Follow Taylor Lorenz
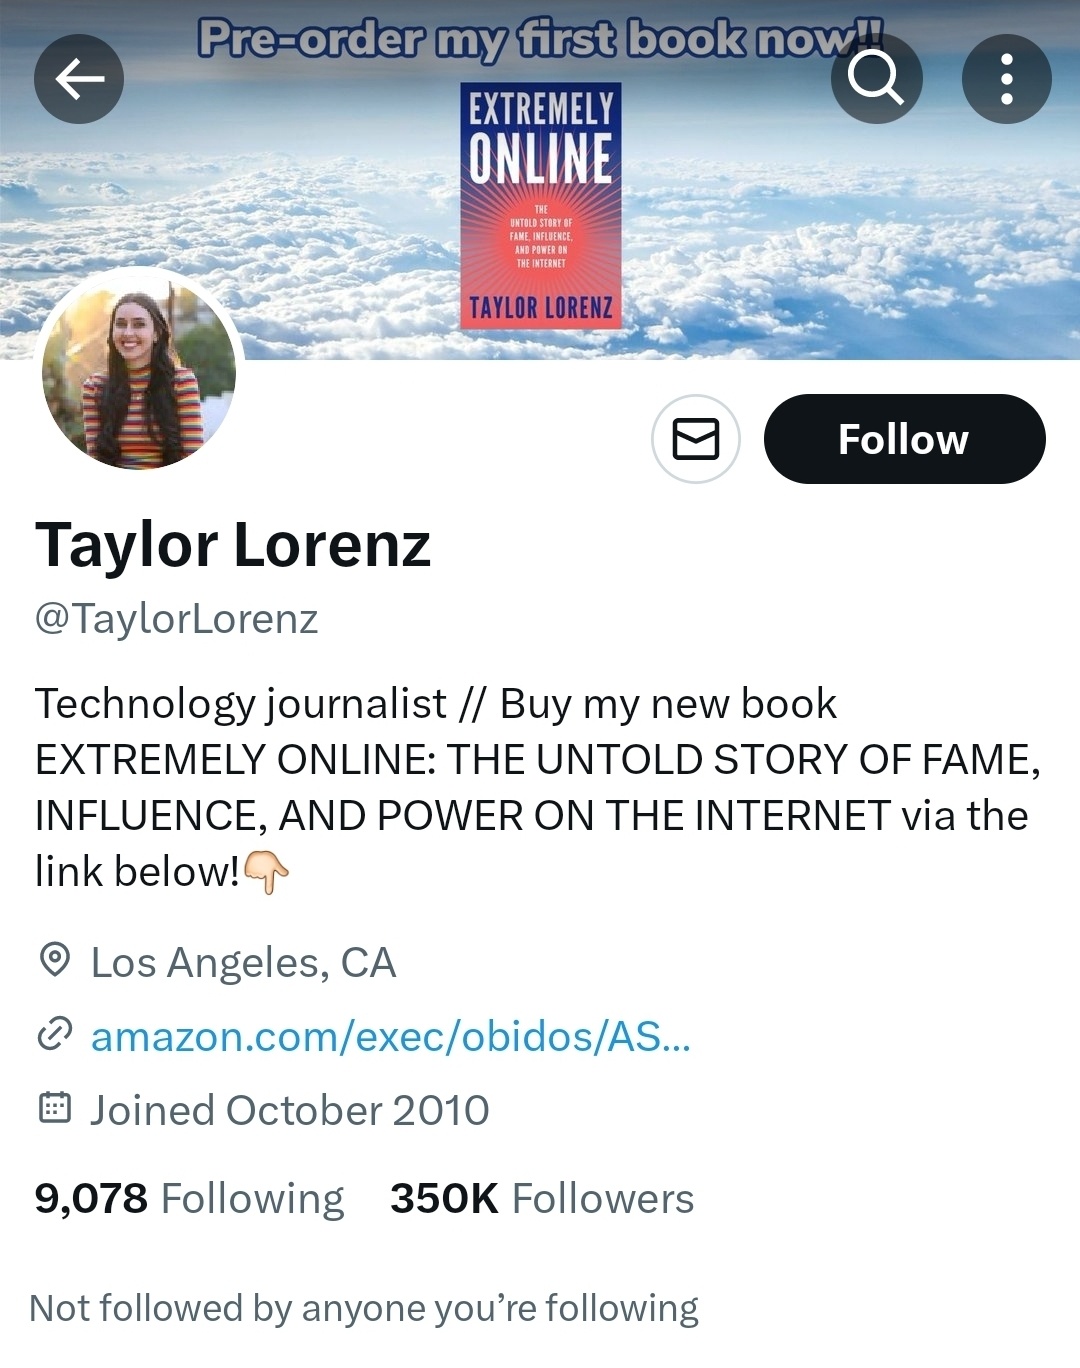Image resolution: width=1080 pixels, height=1368 pixels. 904,439
